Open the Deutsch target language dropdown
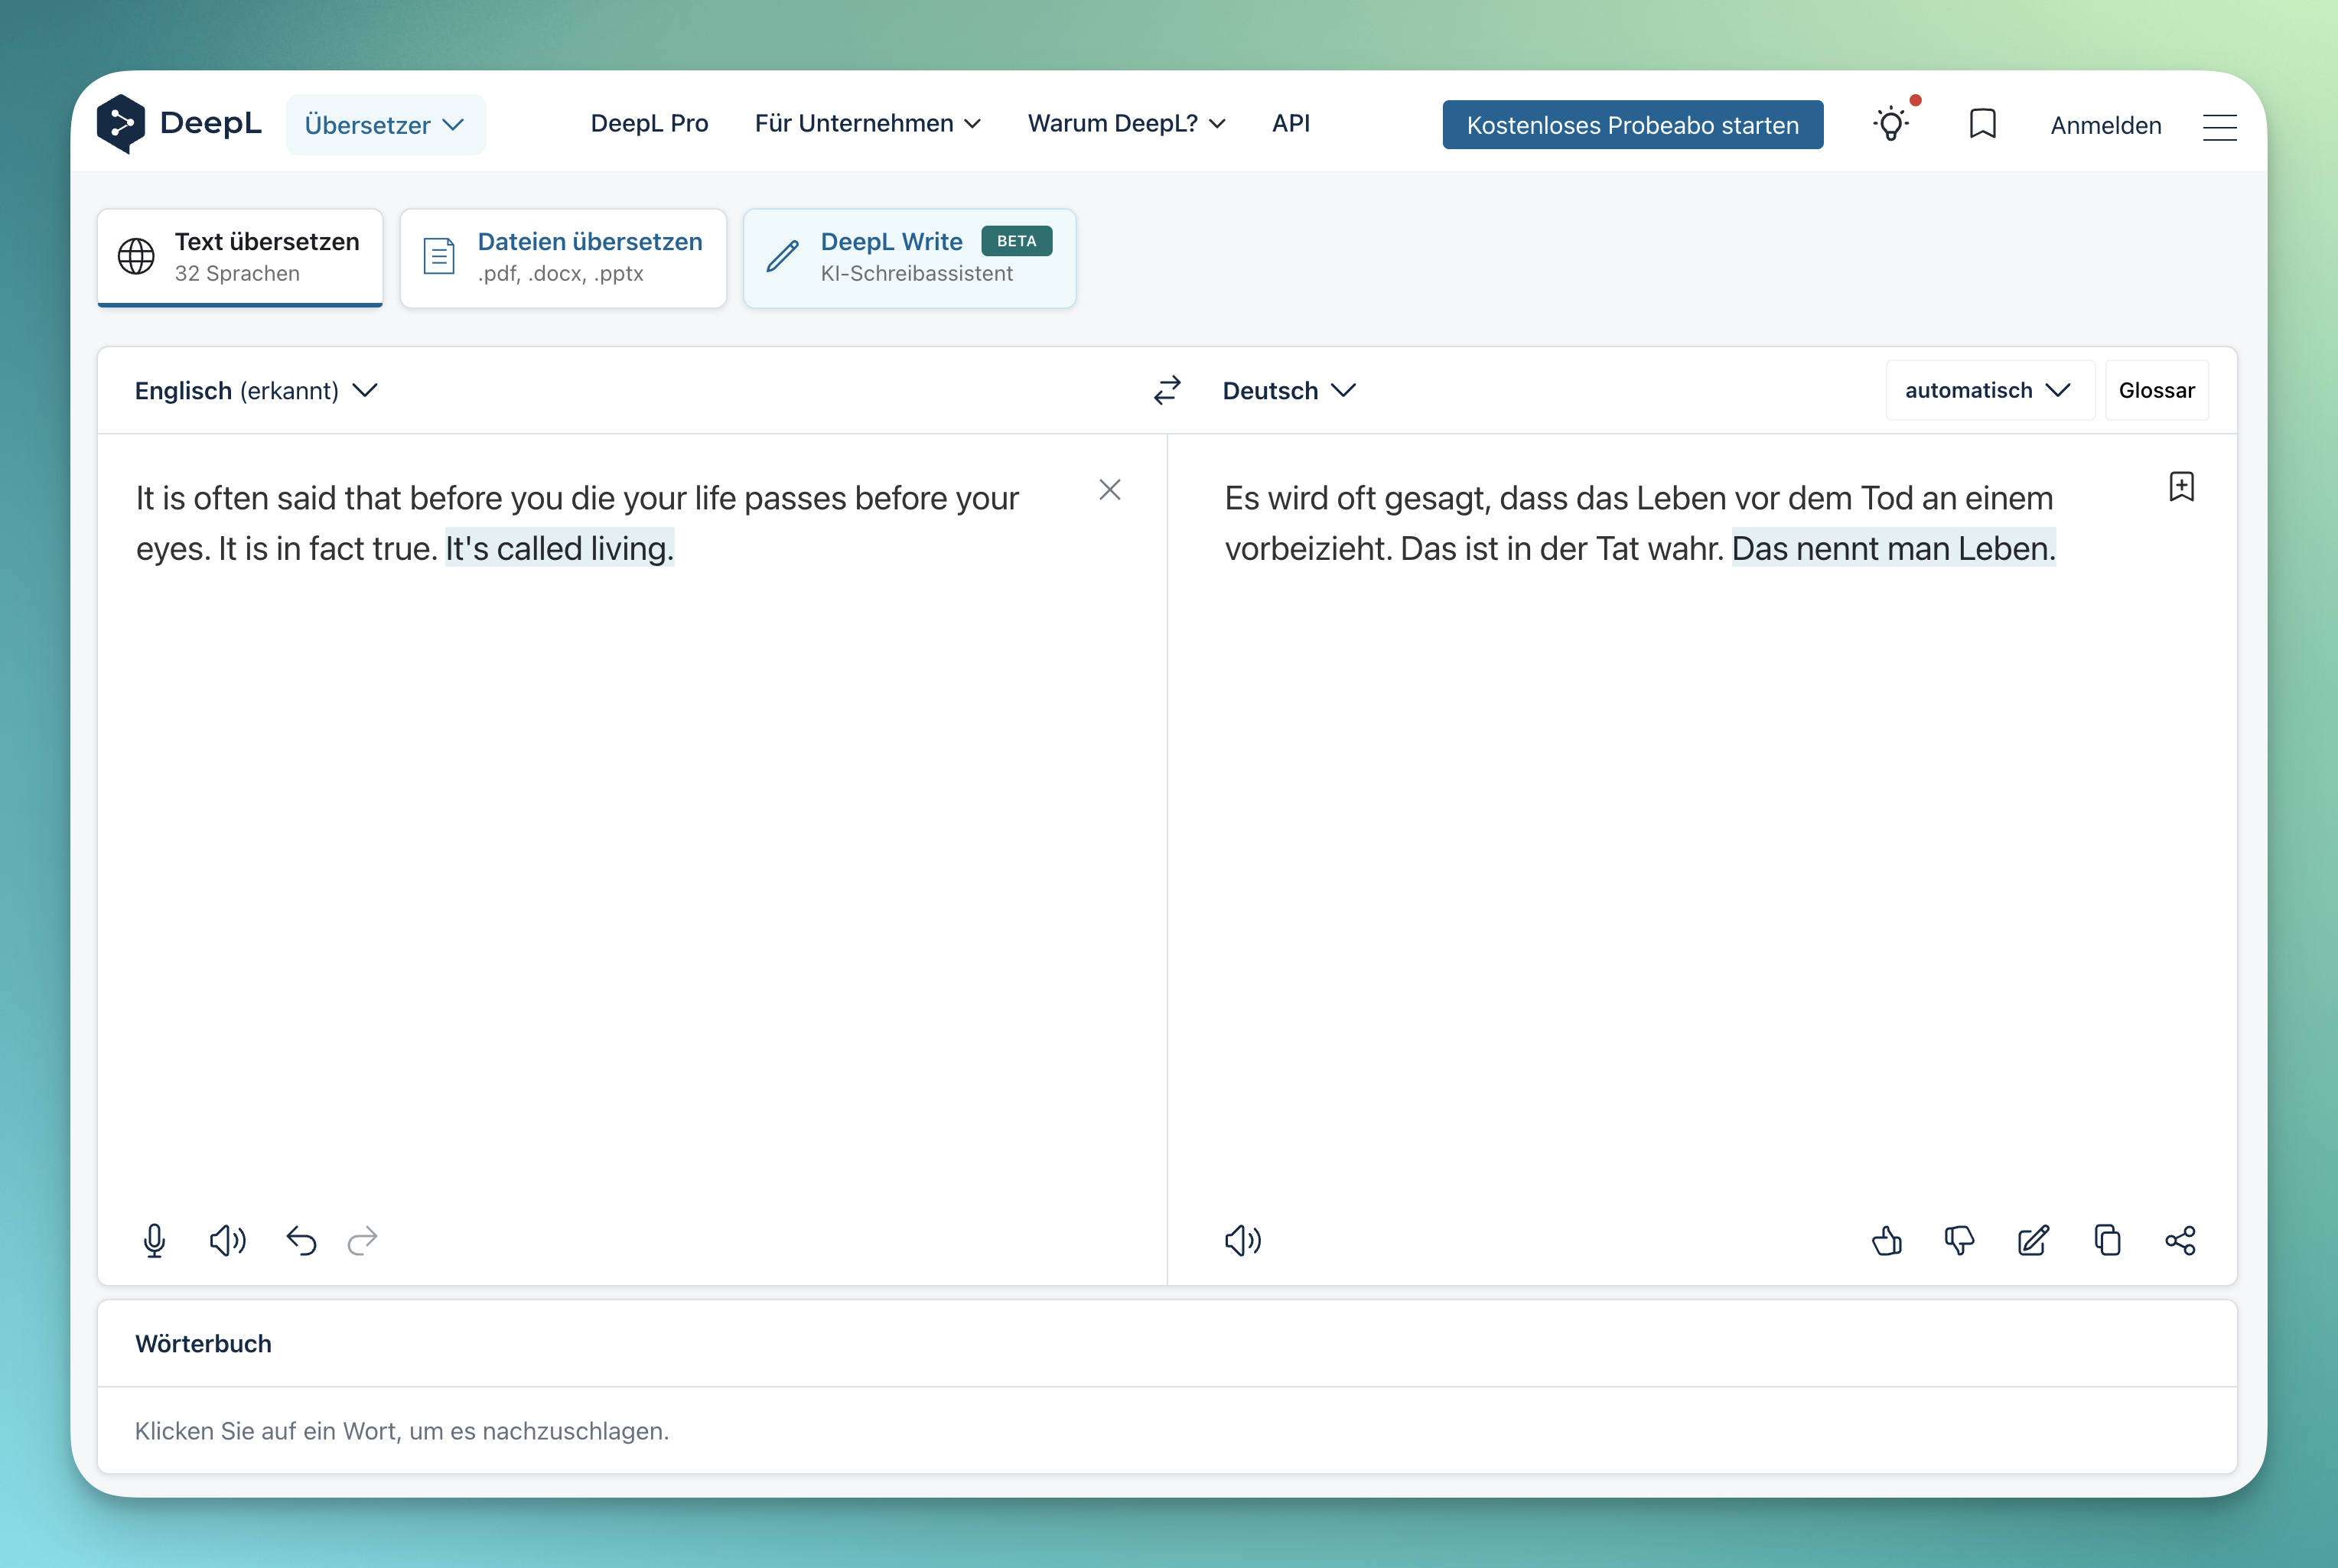 (1288, 390)
